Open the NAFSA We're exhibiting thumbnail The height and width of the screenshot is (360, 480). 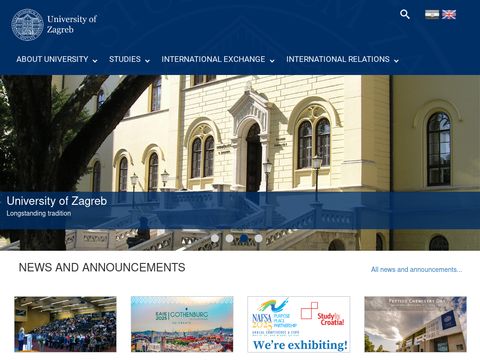299,324
